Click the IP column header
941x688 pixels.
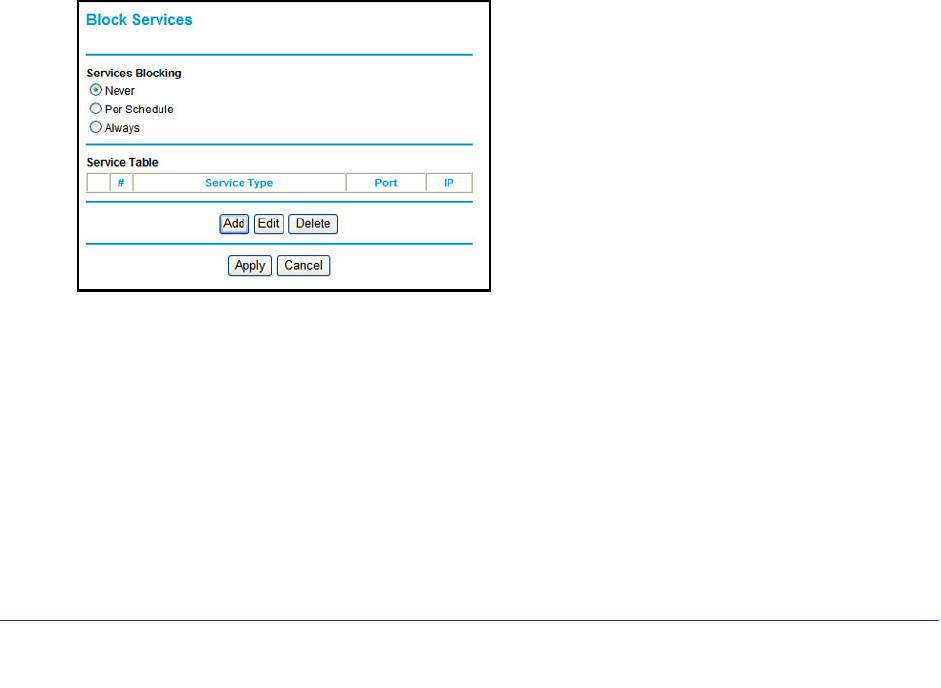coord(449,183)
